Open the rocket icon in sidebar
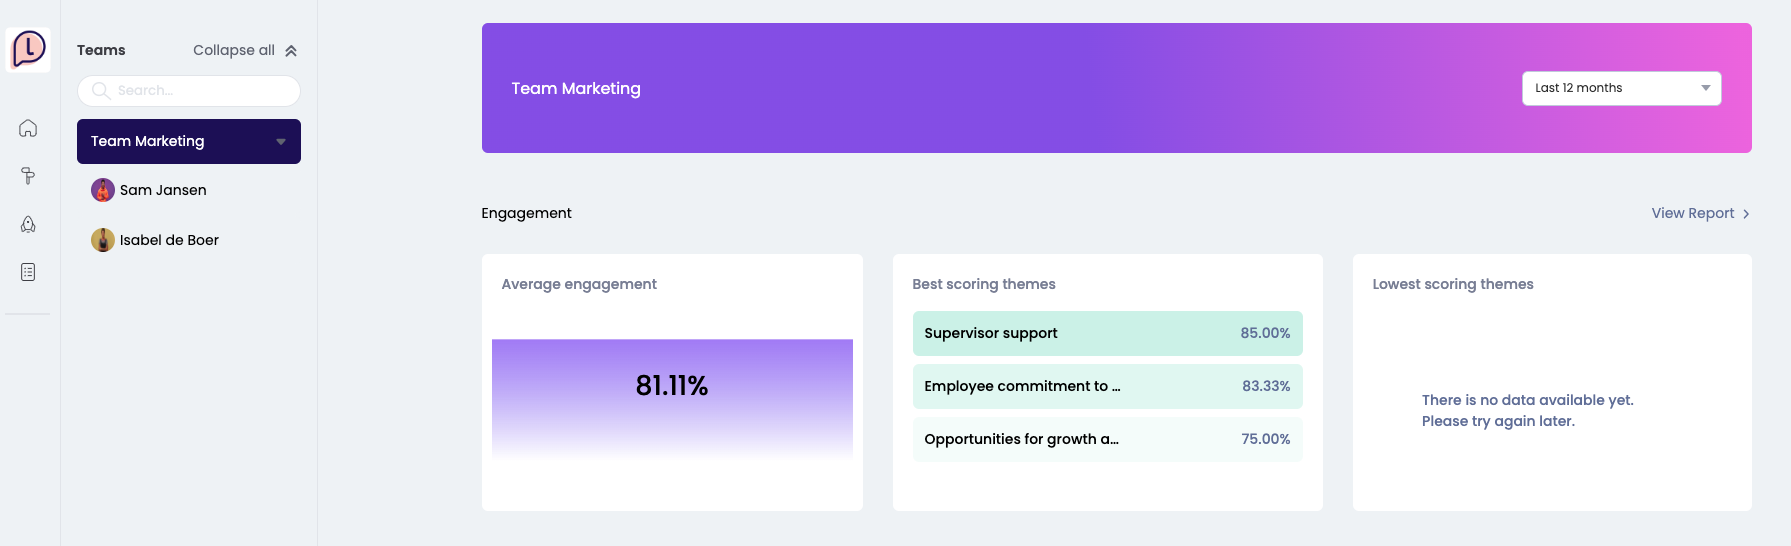Image resolution: width=1791 pixels, height=546 pixels. pyautogui.click(x=28, y=224)
